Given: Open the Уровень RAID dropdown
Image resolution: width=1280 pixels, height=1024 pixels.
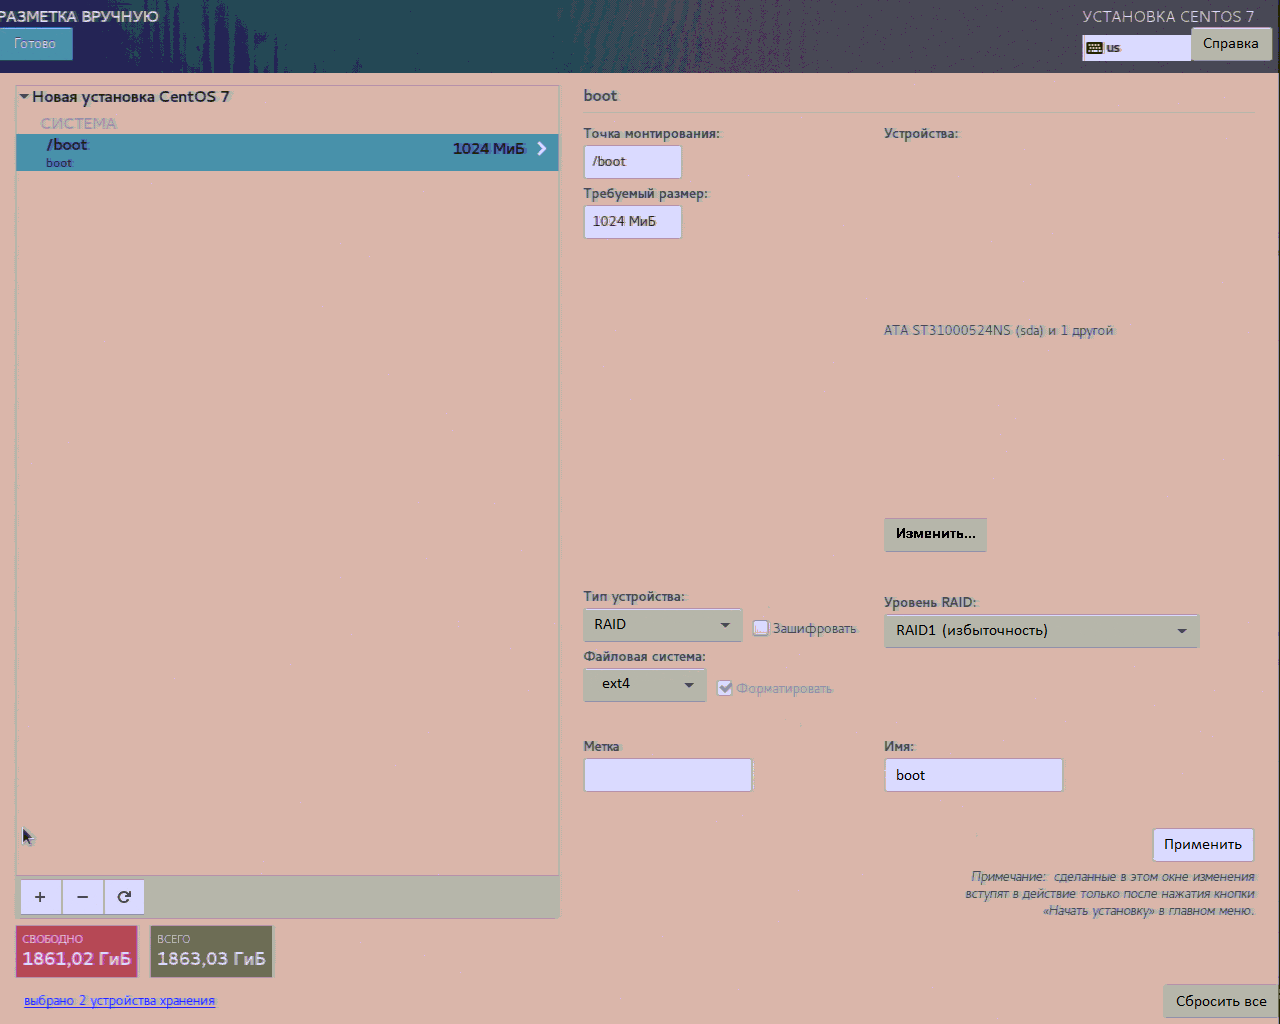Looking at the screenshot, I should coord(1041,631).
